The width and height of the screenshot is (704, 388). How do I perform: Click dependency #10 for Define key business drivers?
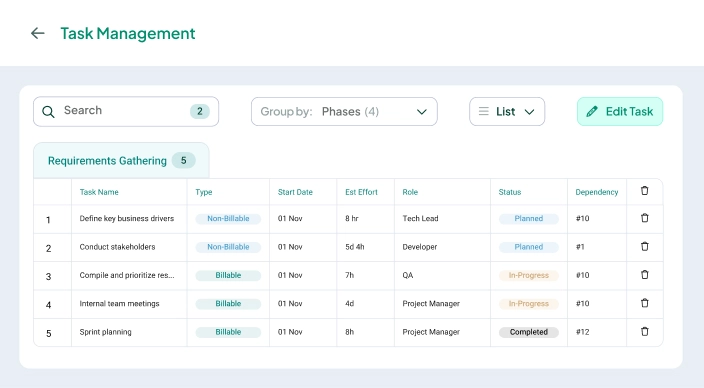582,219
